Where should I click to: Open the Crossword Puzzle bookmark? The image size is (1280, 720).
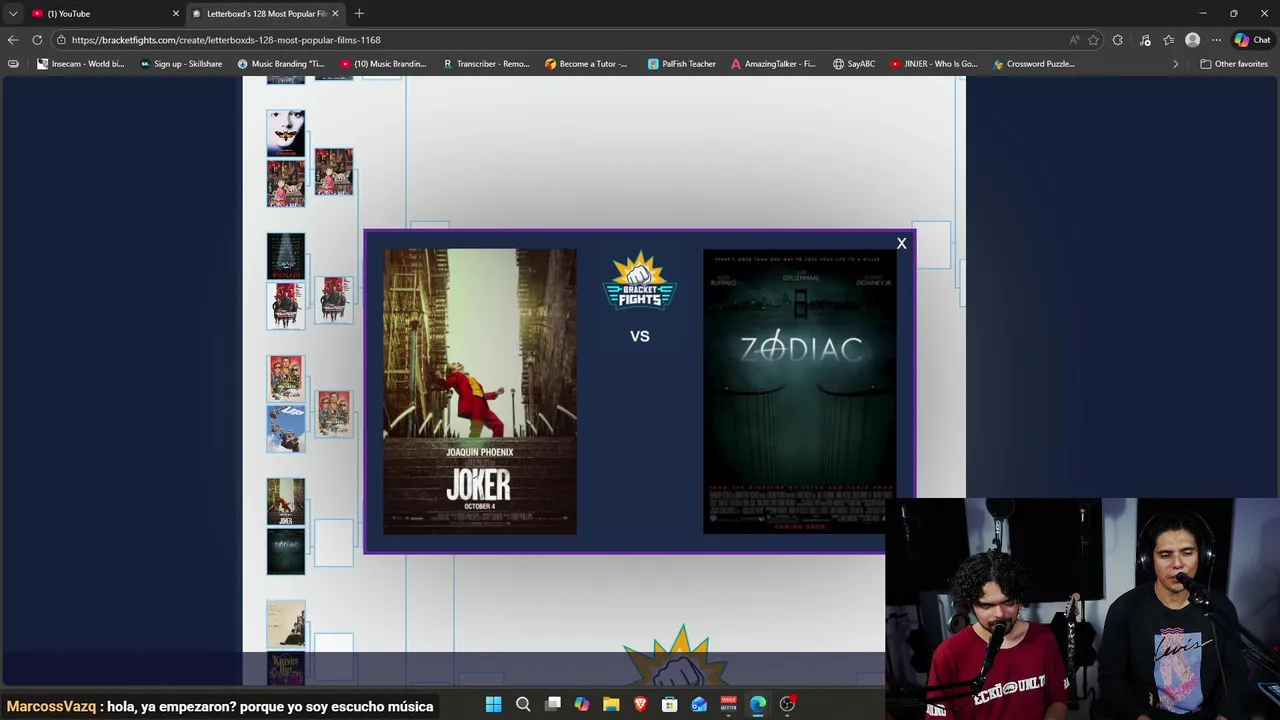coord(1033,64)
